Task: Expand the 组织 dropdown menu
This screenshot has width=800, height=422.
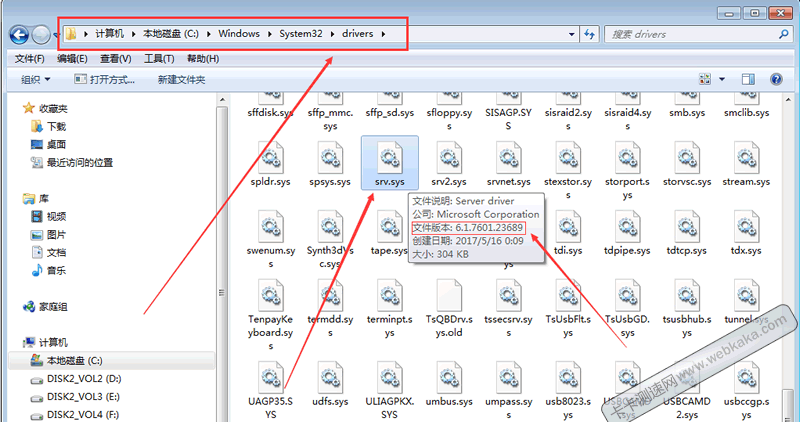Action: coord(36,80)
